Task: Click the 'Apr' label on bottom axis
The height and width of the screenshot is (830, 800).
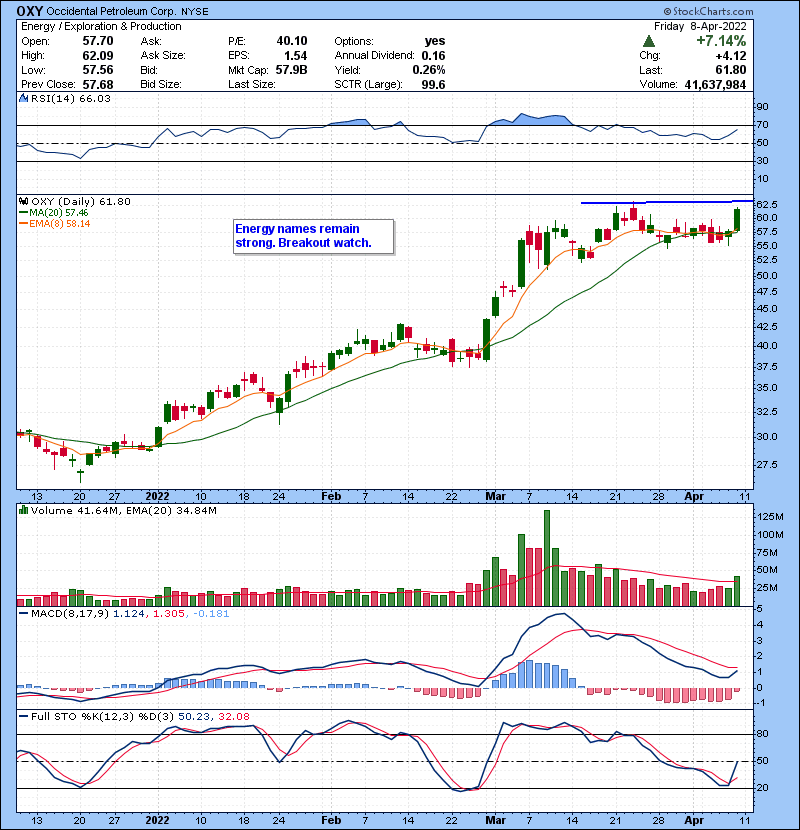Action: [x=694, y=820]
